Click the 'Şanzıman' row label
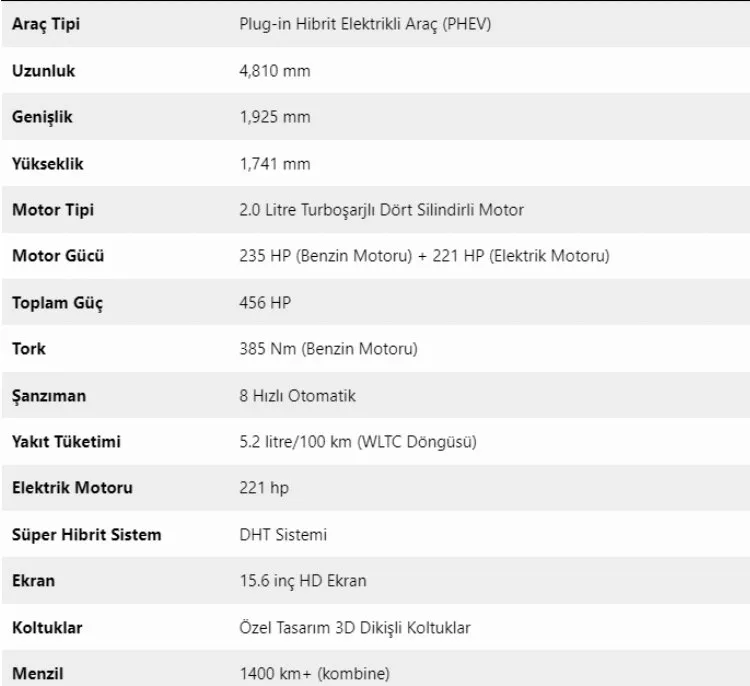The height and width of the screenshot is (686, 750). tap(49, 396)
